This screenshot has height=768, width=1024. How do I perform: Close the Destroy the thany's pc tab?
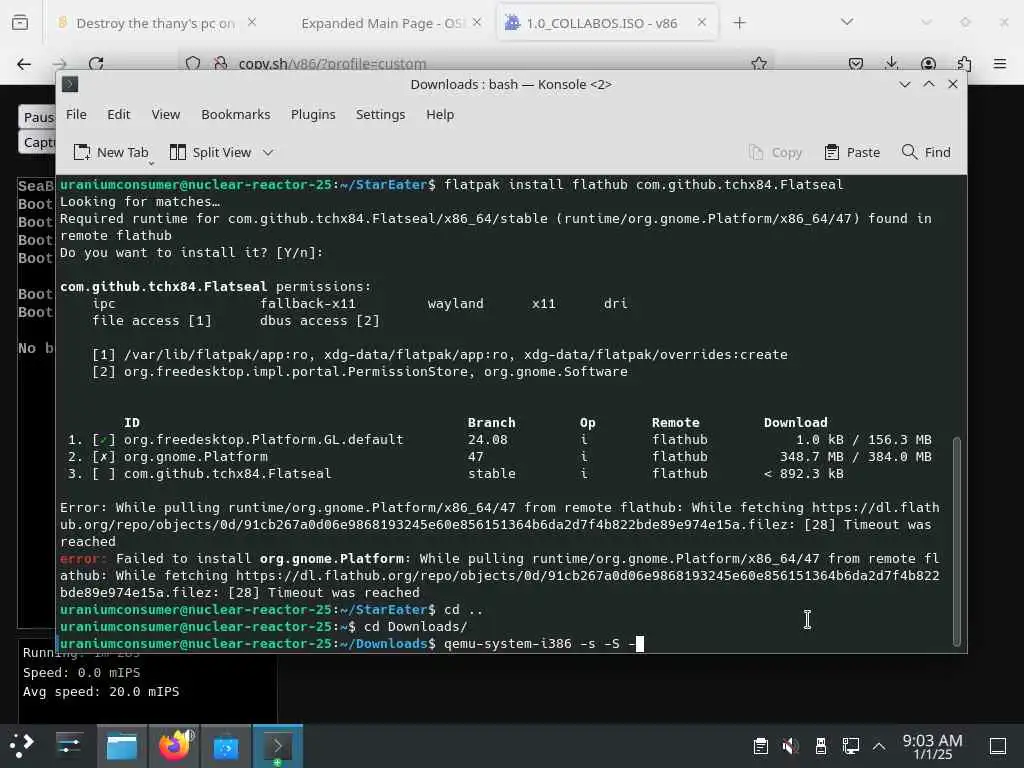(x=252, y=22)
